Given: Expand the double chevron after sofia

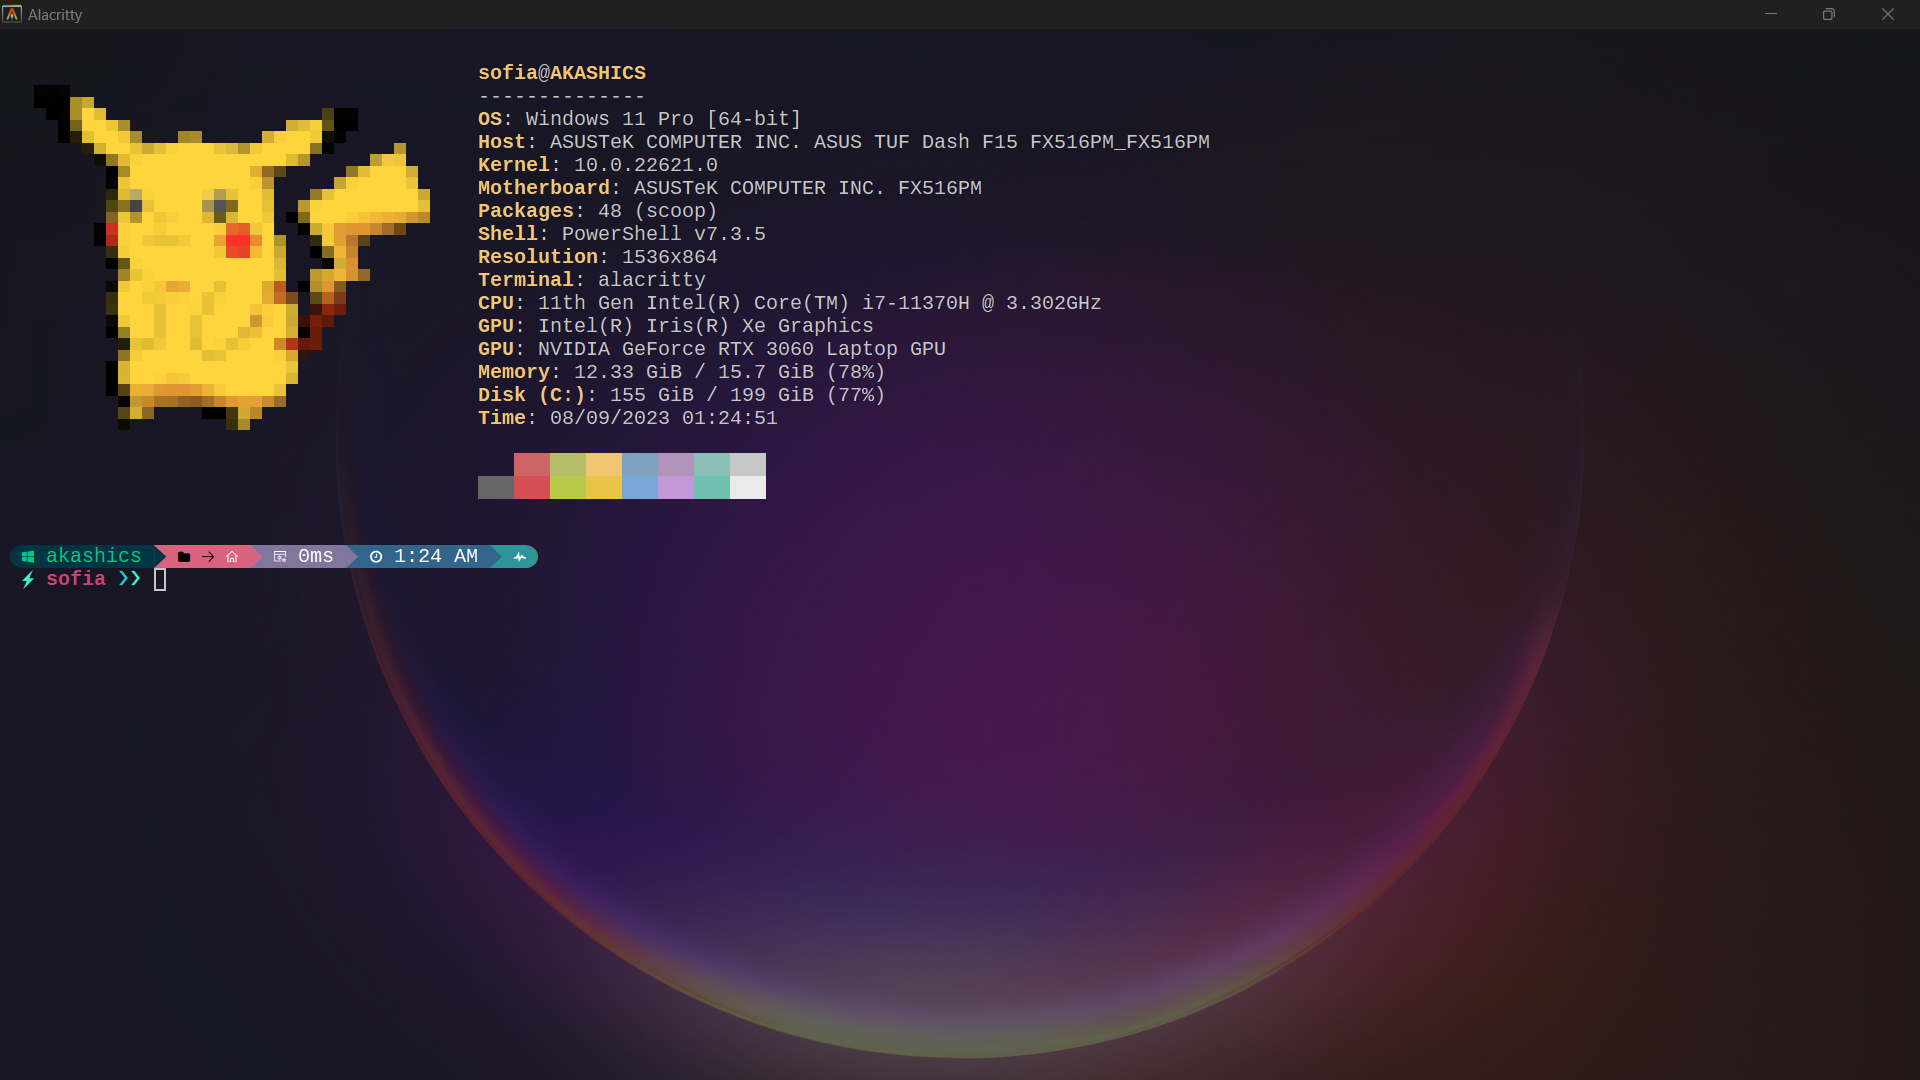Looking at the screenshot, I should tap(128, 579).
